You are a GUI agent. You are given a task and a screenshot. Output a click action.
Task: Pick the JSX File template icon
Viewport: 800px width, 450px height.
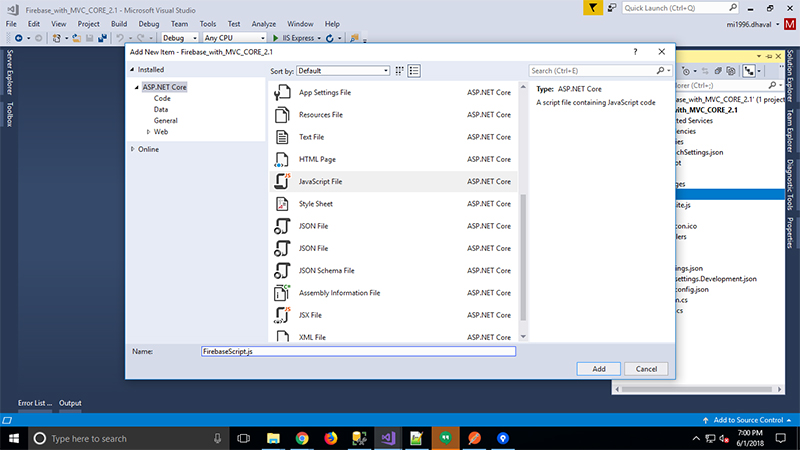(281, 315)
